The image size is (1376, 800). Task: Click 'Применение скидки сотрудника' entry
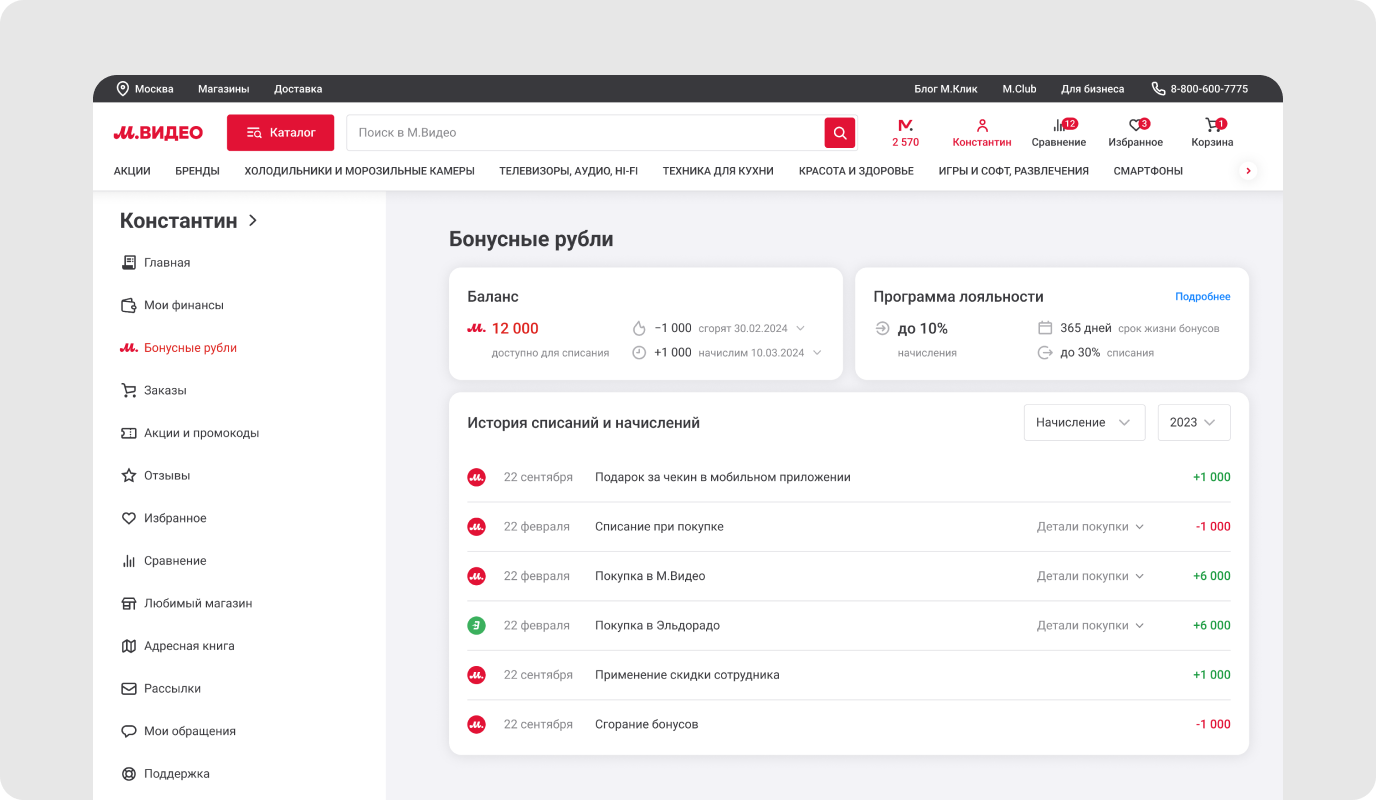687,675
